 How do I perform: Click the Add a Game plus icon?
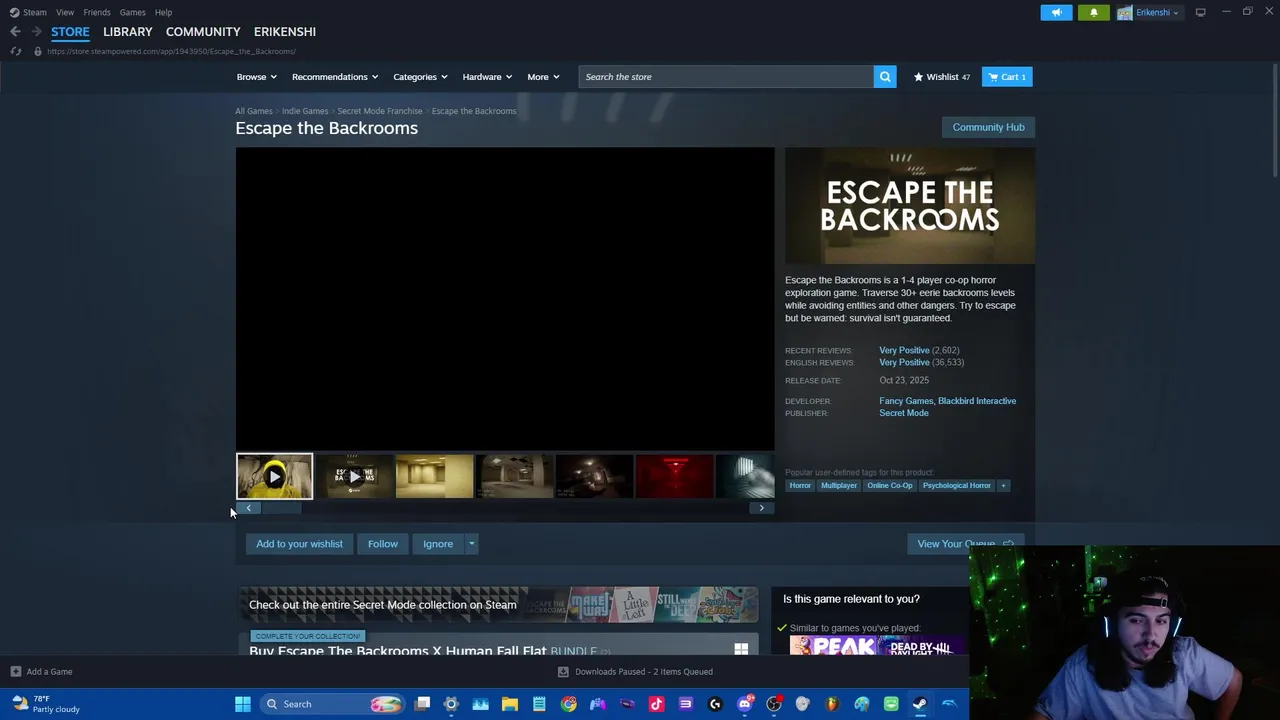pos(15,672)
